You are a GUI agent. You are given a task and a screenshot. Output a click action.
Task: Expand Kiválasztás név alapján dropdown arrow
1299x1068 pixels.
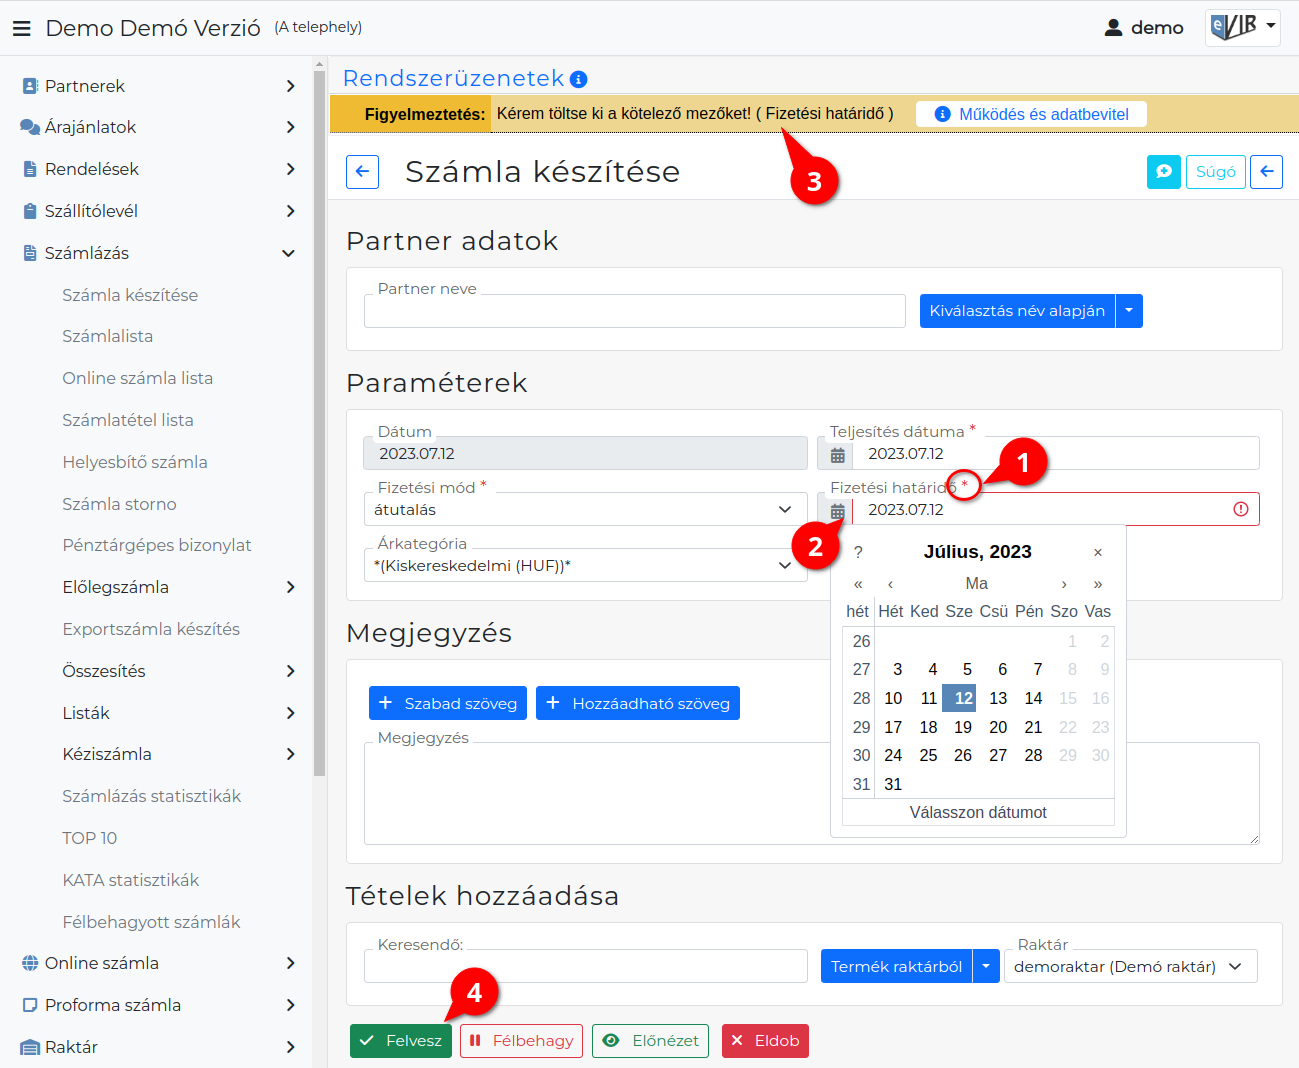click(x=1129, y=311)
